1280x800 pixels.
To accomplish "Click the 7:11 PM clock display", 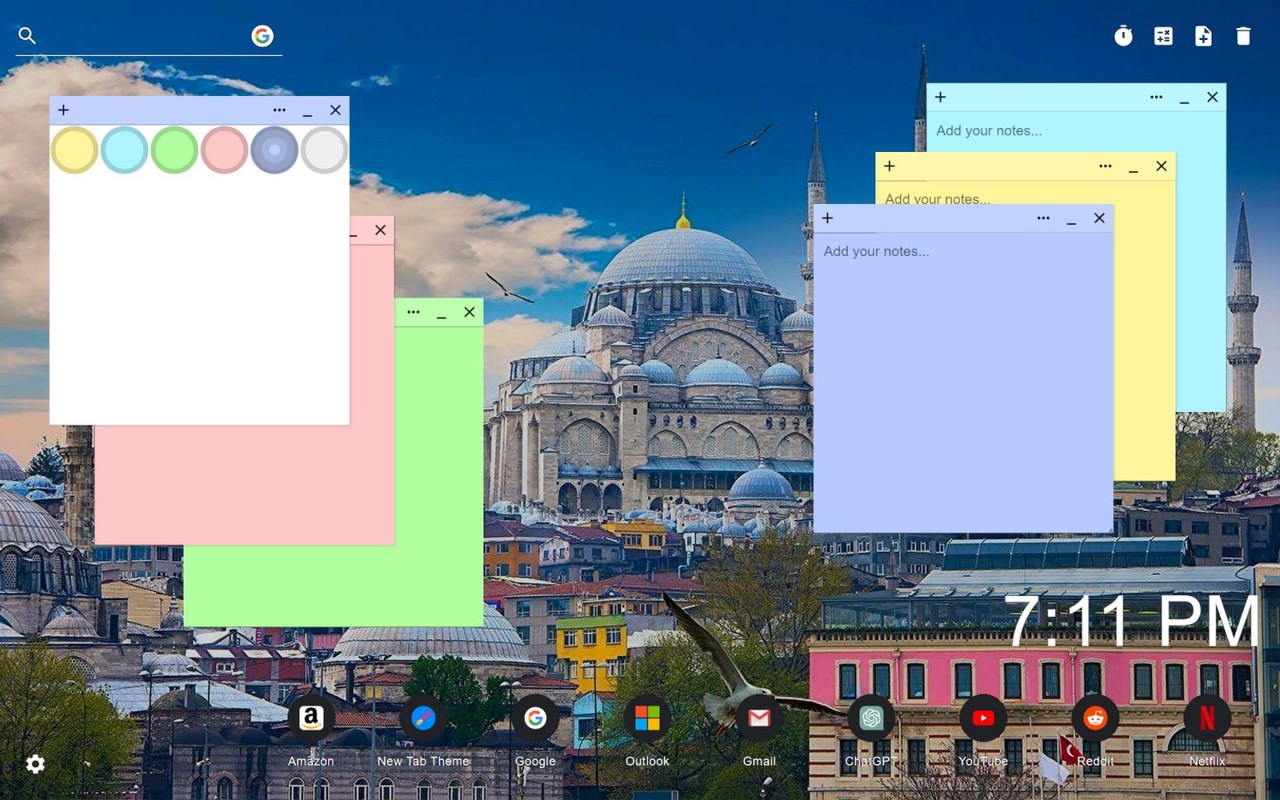I will (x=1131, y=621).
